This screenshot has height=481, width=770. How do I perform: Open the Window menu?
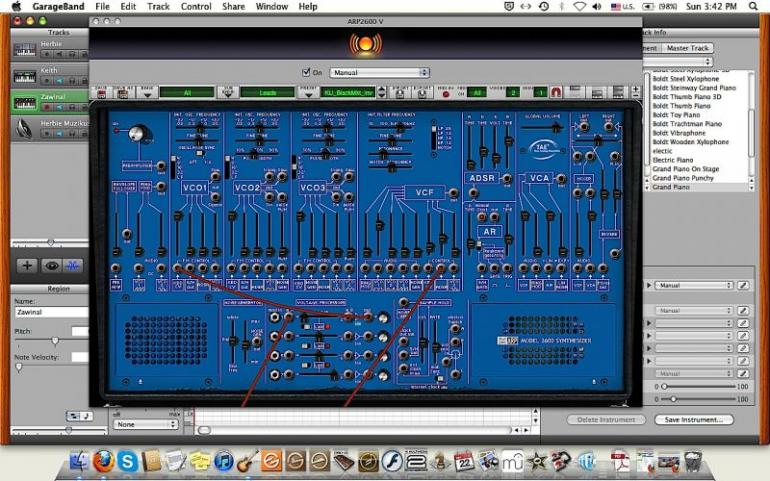[272, 6]
